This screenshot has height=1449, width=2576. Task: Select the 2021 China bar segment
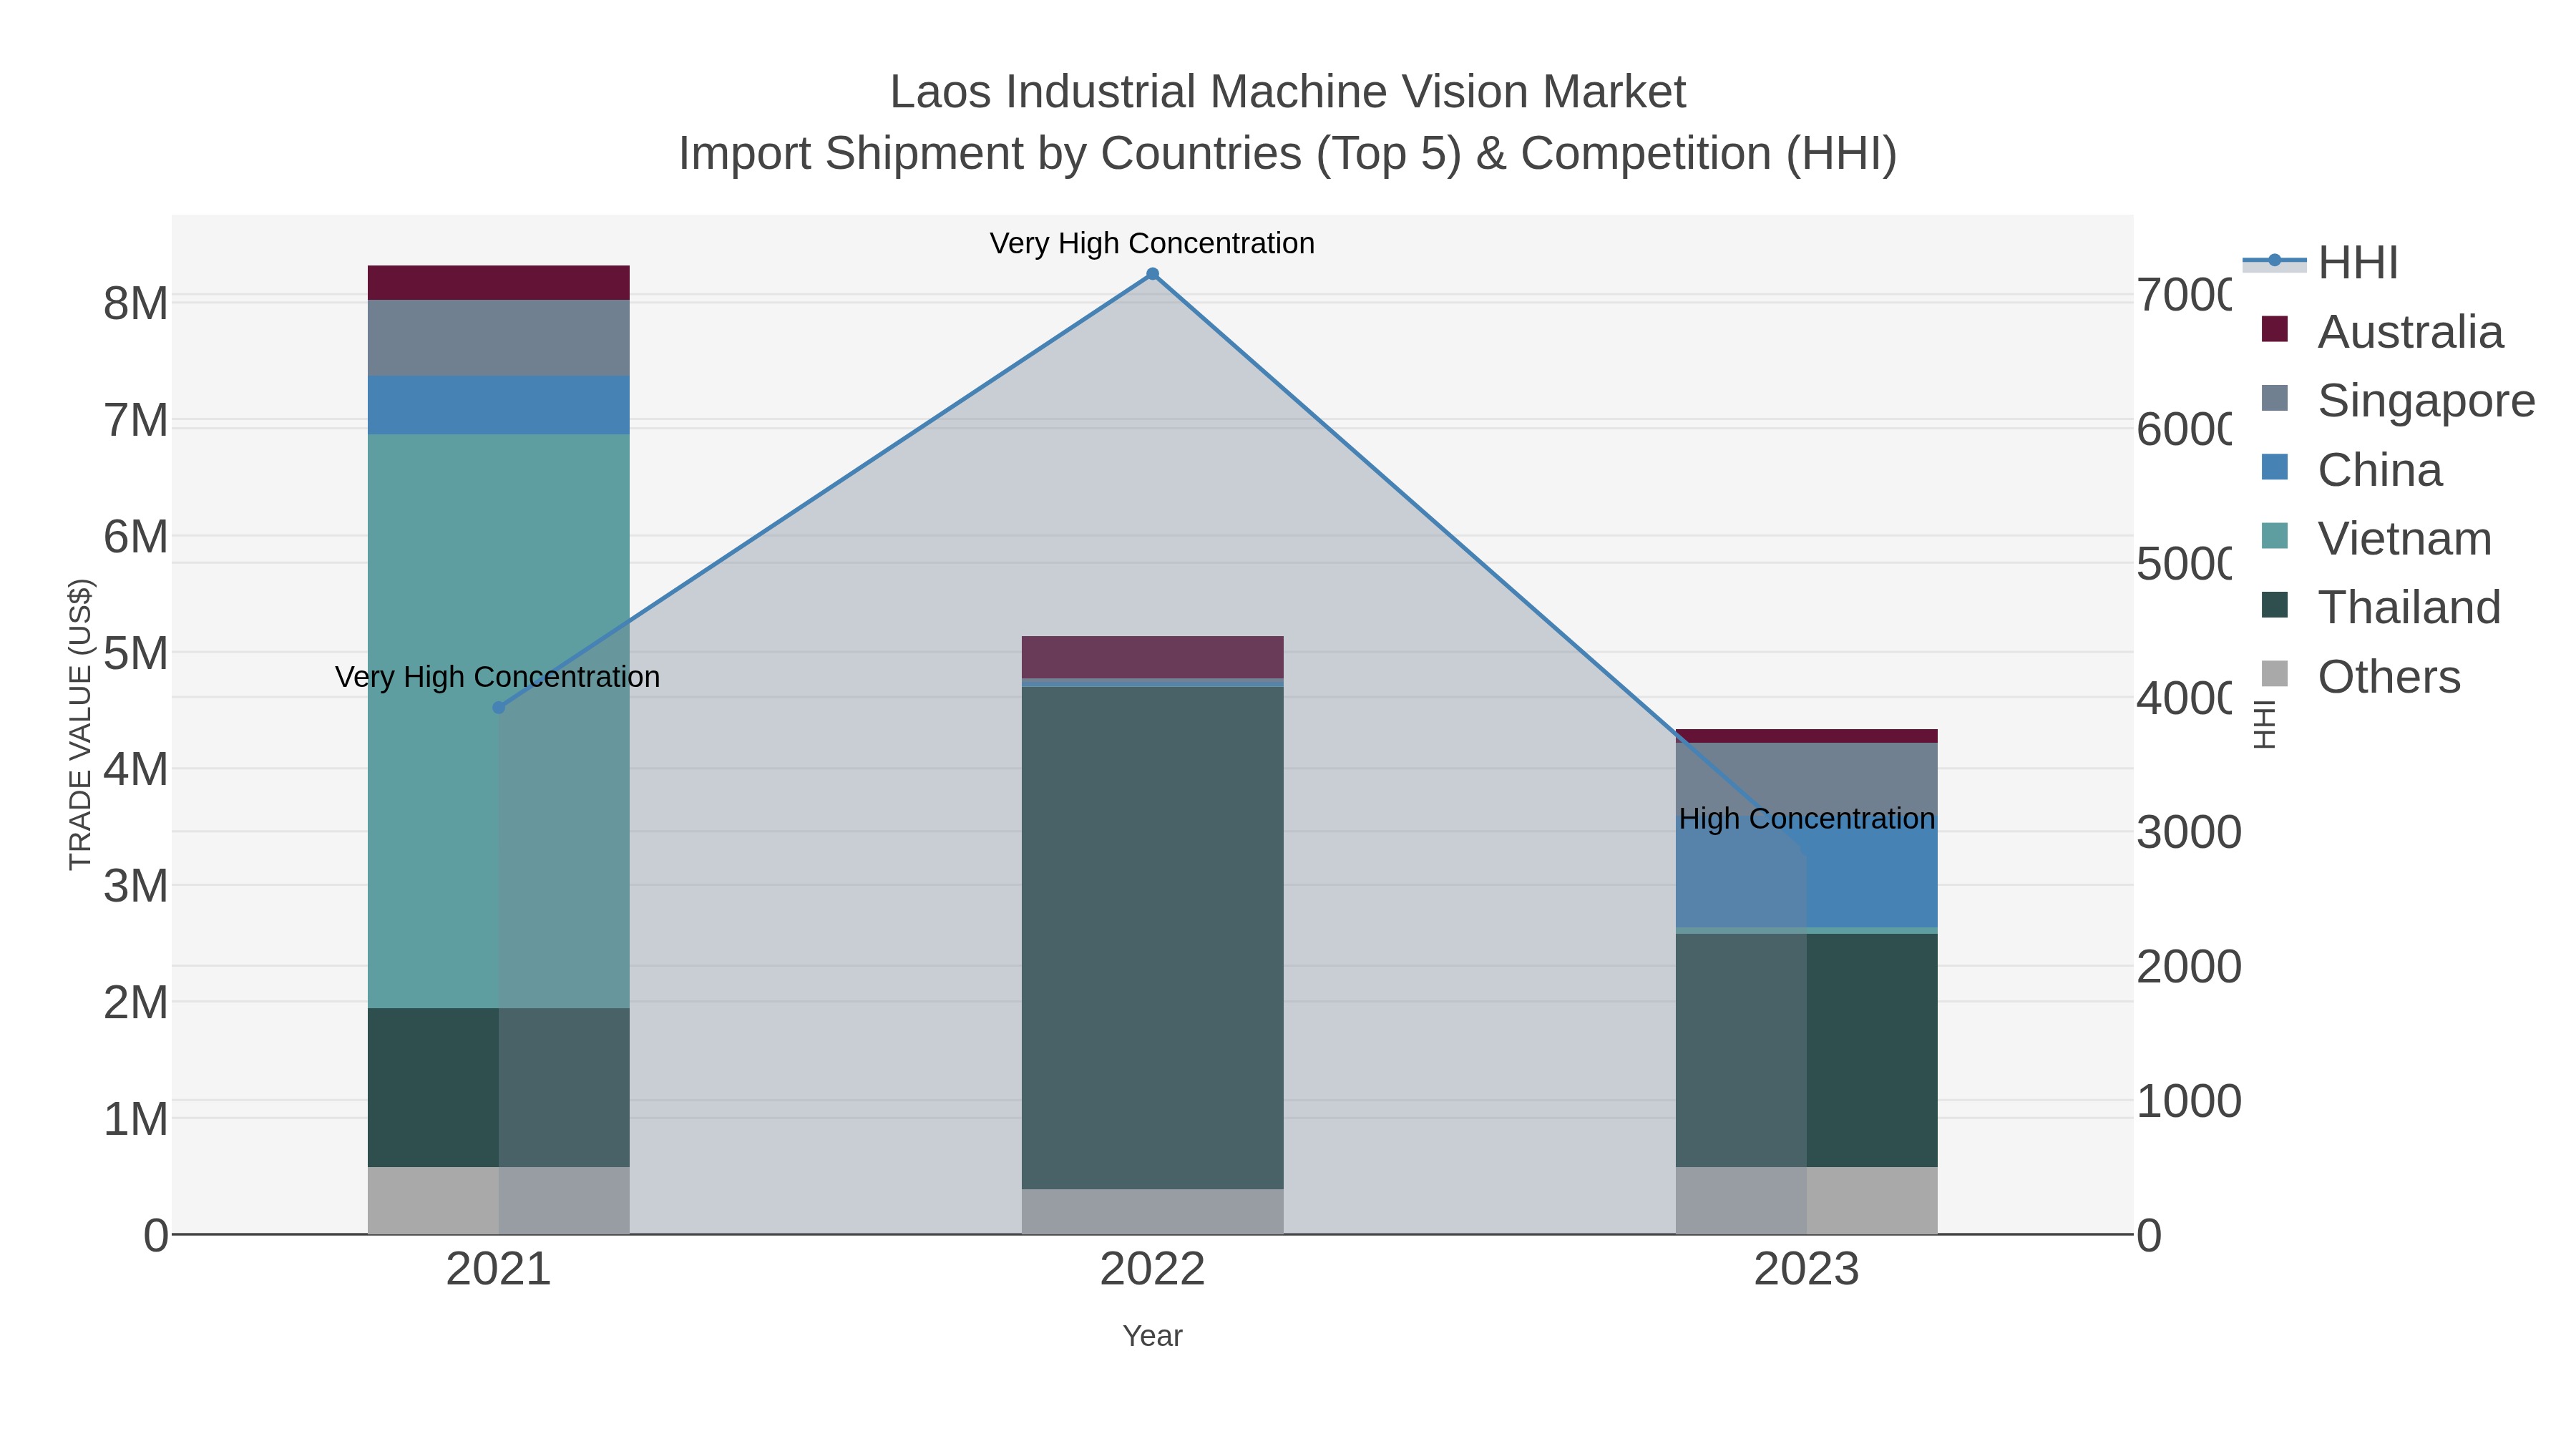(x=499, y=405)
